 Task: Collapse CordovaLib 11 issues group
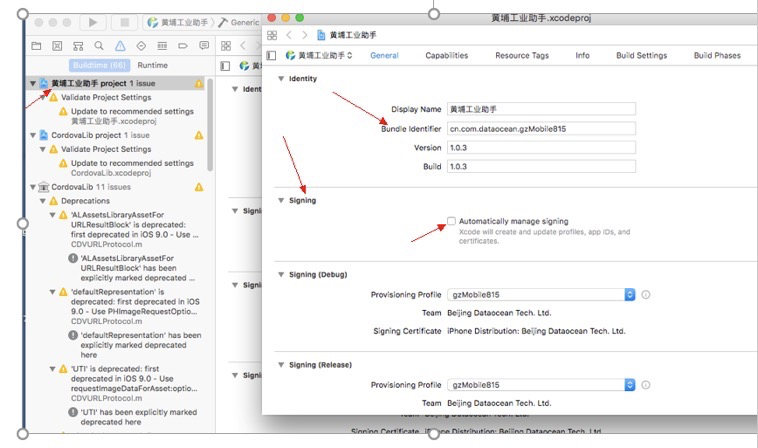[33, 187]
